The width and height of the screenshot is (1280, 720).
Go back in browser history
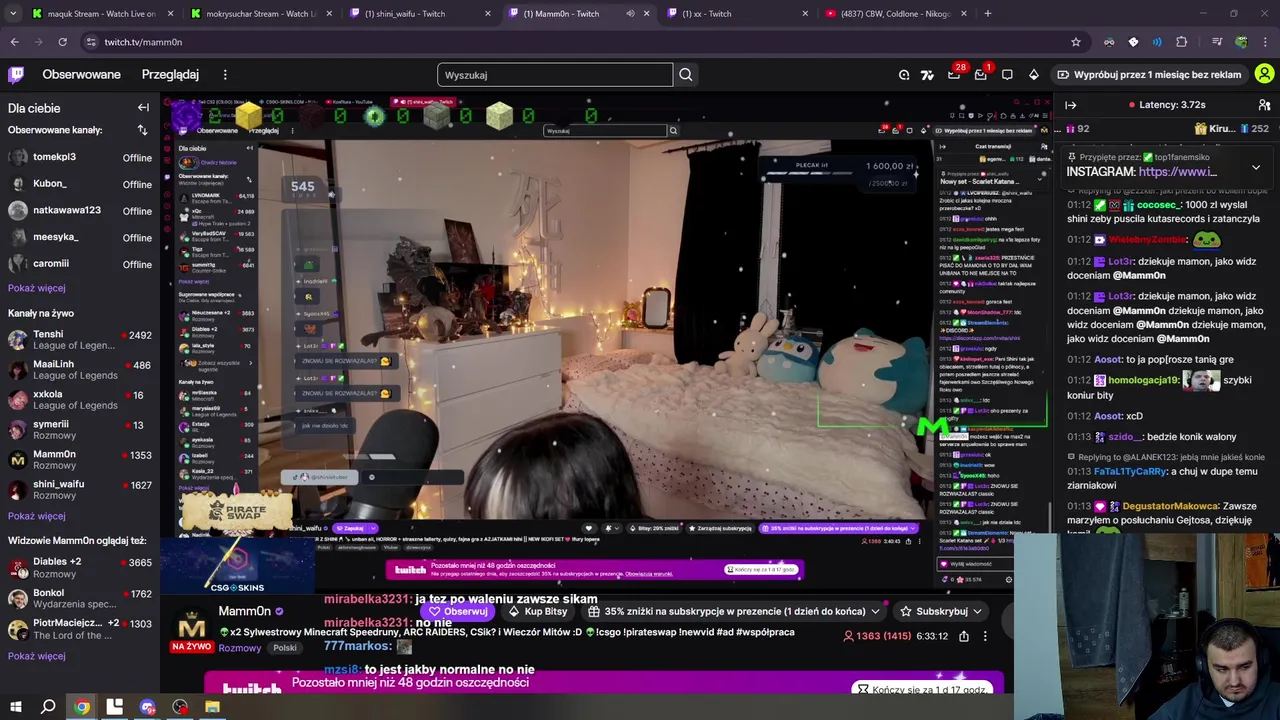click(x=14, y=42)
